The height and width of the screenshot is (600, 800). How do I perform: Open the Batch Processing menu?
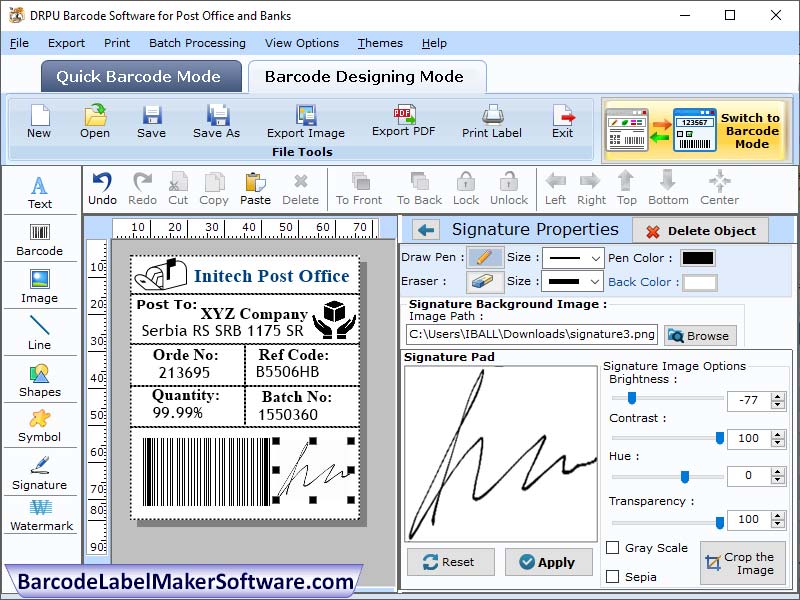(197, 43)
